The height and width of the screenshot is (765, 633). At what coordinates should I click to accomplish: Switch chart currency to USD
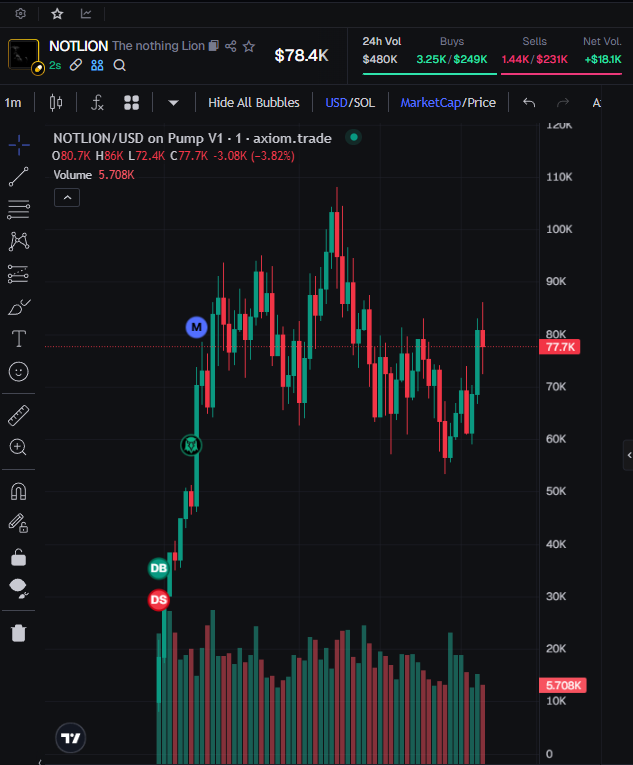pos(336,103)
